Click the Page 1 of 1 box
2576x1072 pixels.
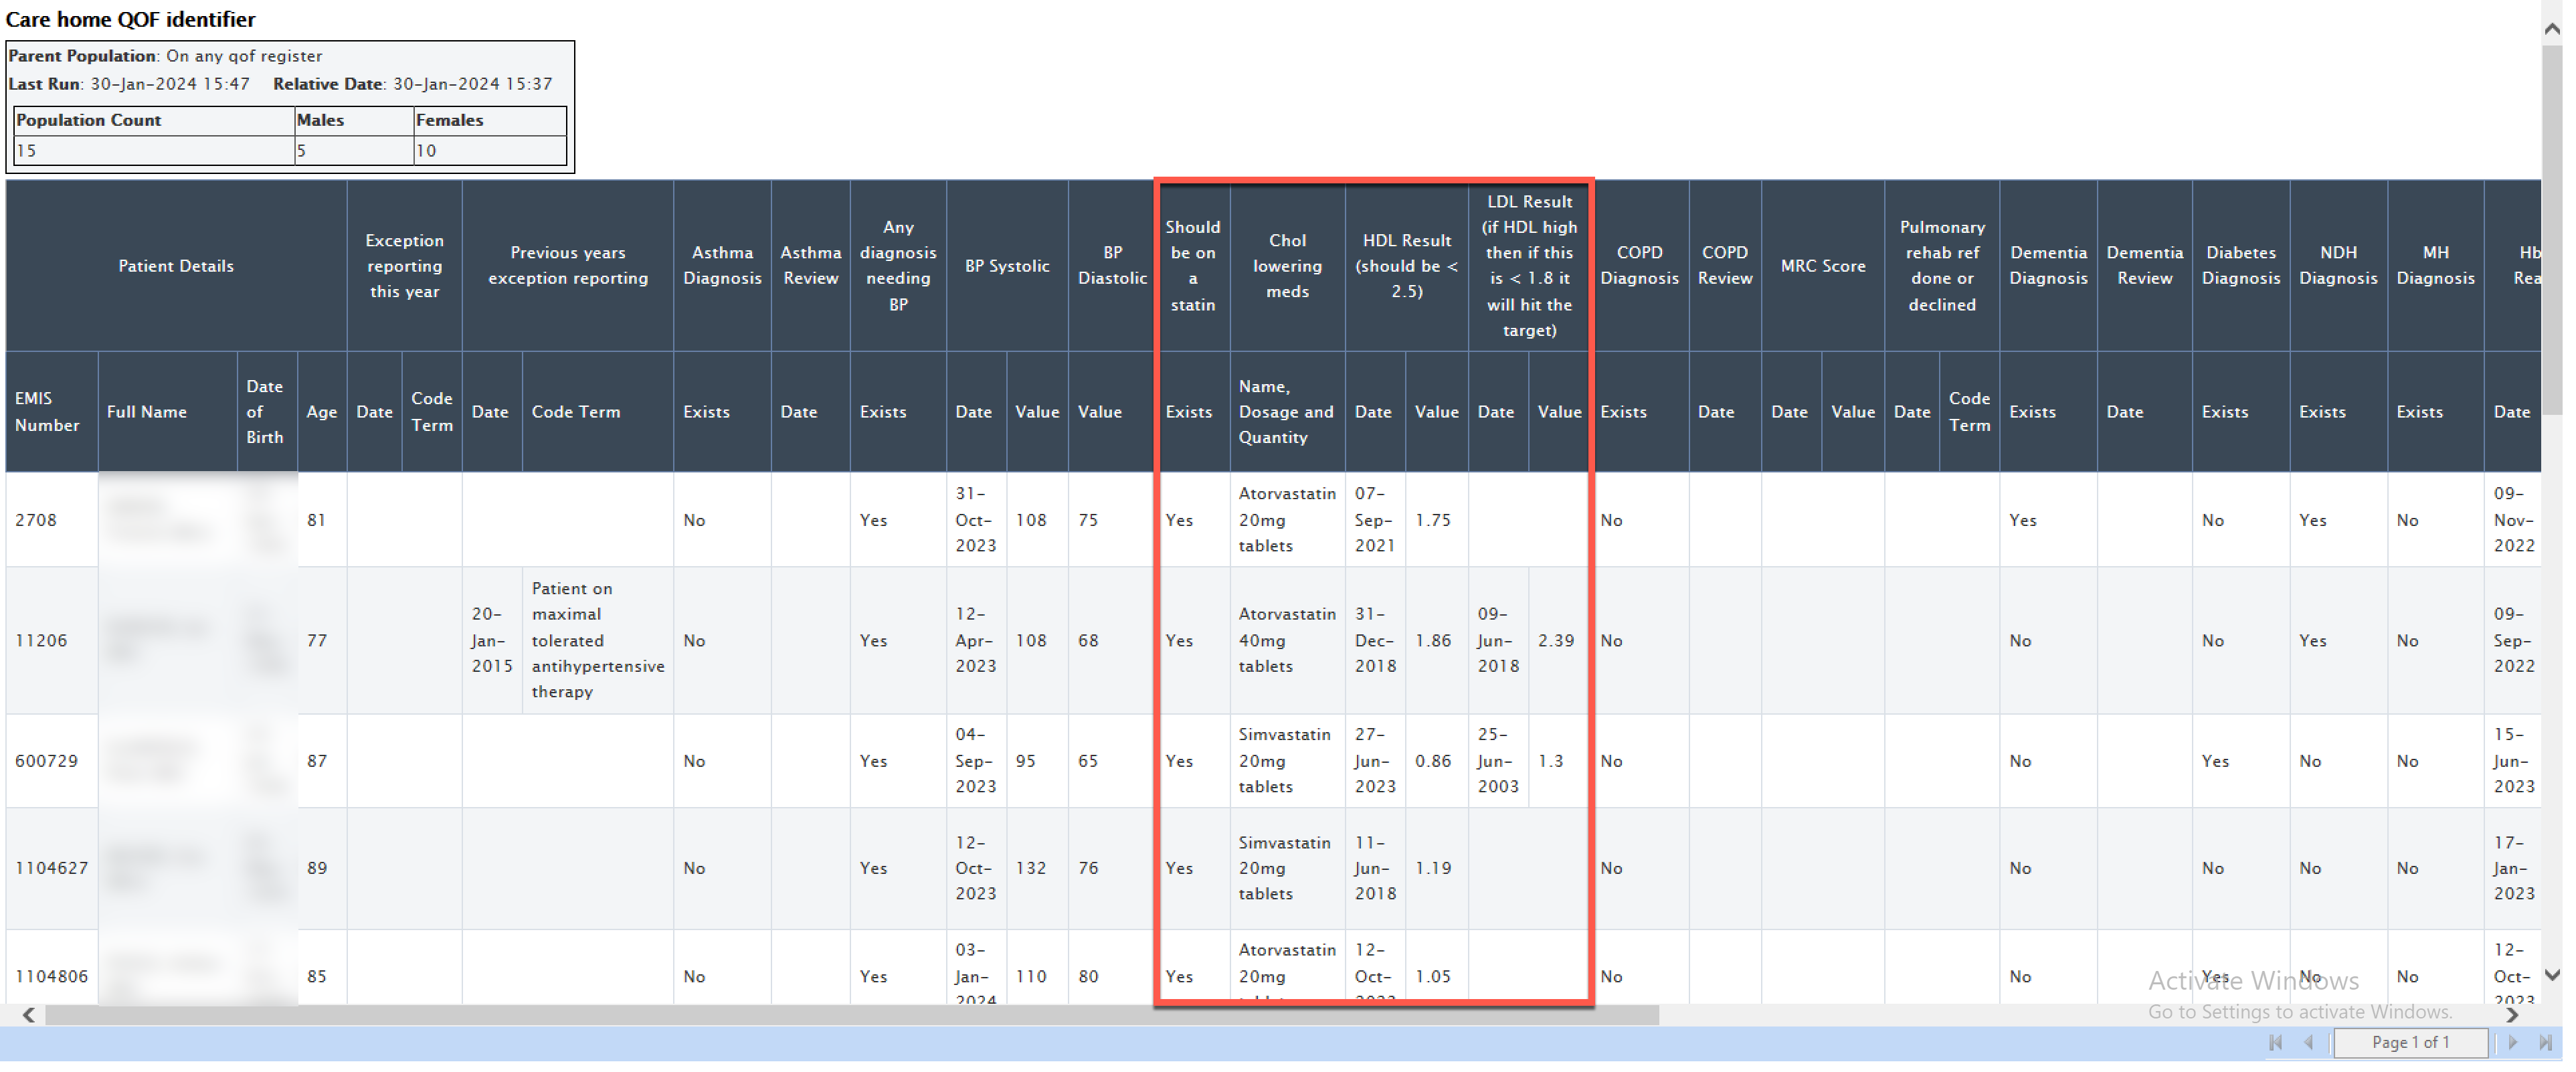[x=2410, y=1042]
